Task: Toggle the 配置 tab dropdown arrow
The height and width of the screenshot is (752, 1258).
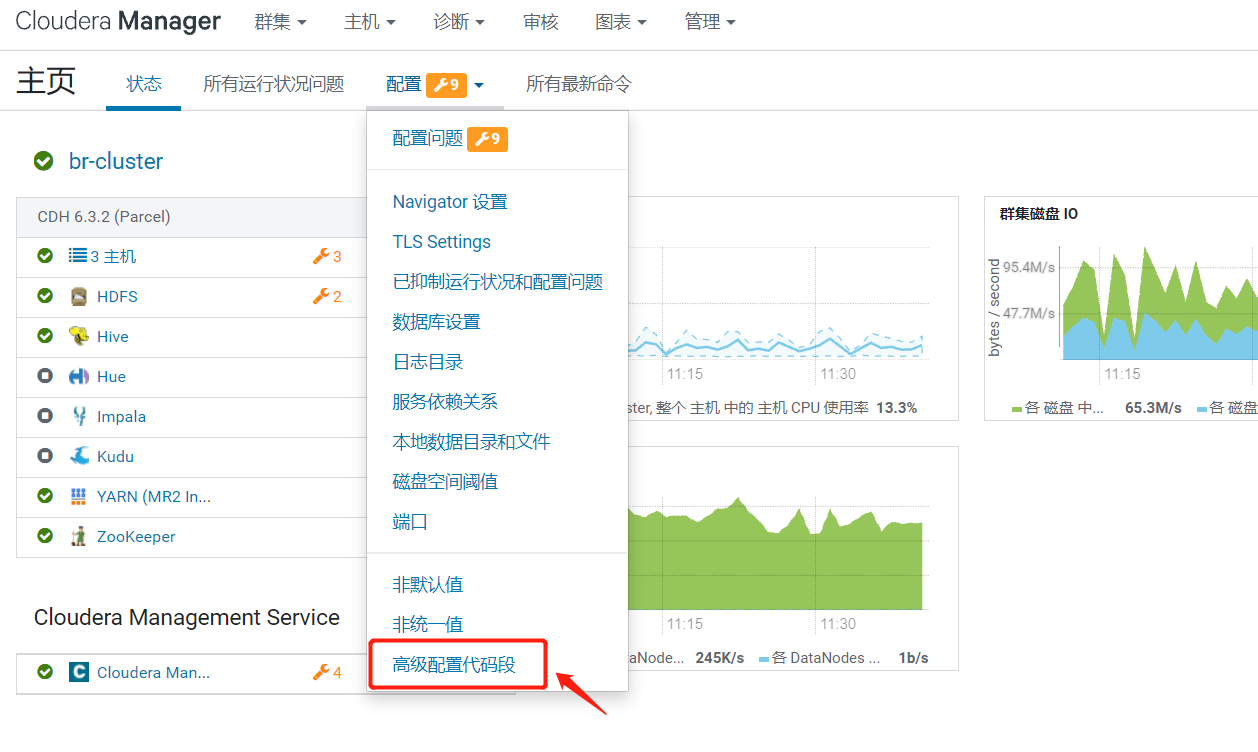Action: click(479, 85)
